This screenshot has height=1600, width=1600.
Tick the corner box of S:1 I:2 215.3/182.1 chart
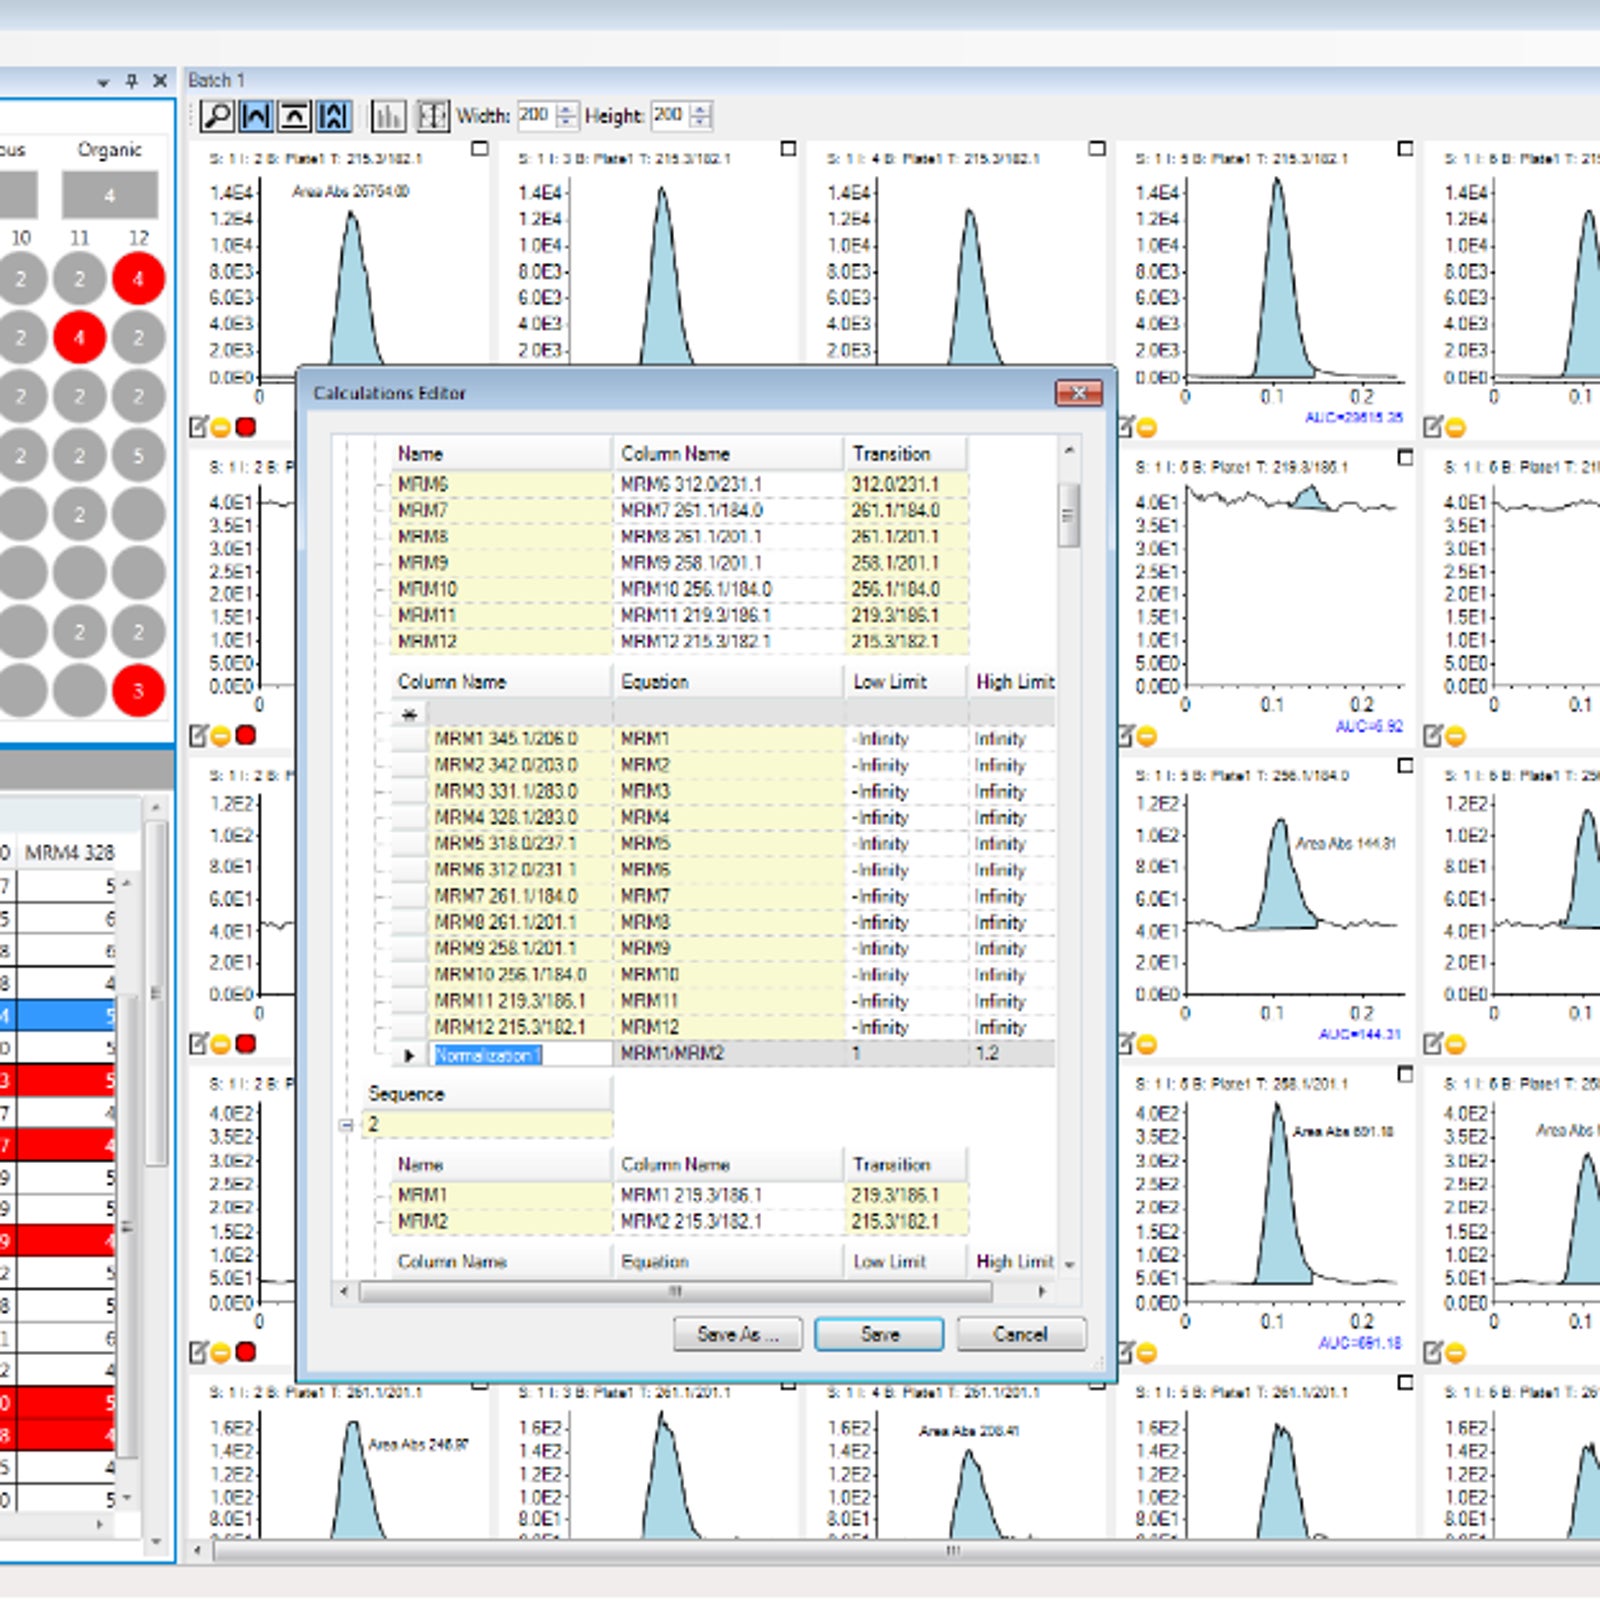pos(480,149)
